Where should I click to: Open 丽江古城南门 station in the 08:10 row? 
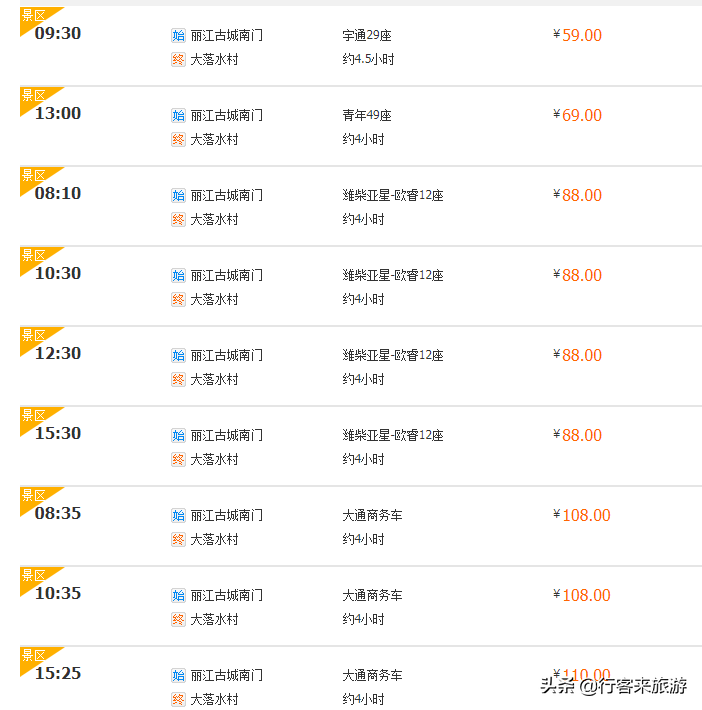pos(226,196)
